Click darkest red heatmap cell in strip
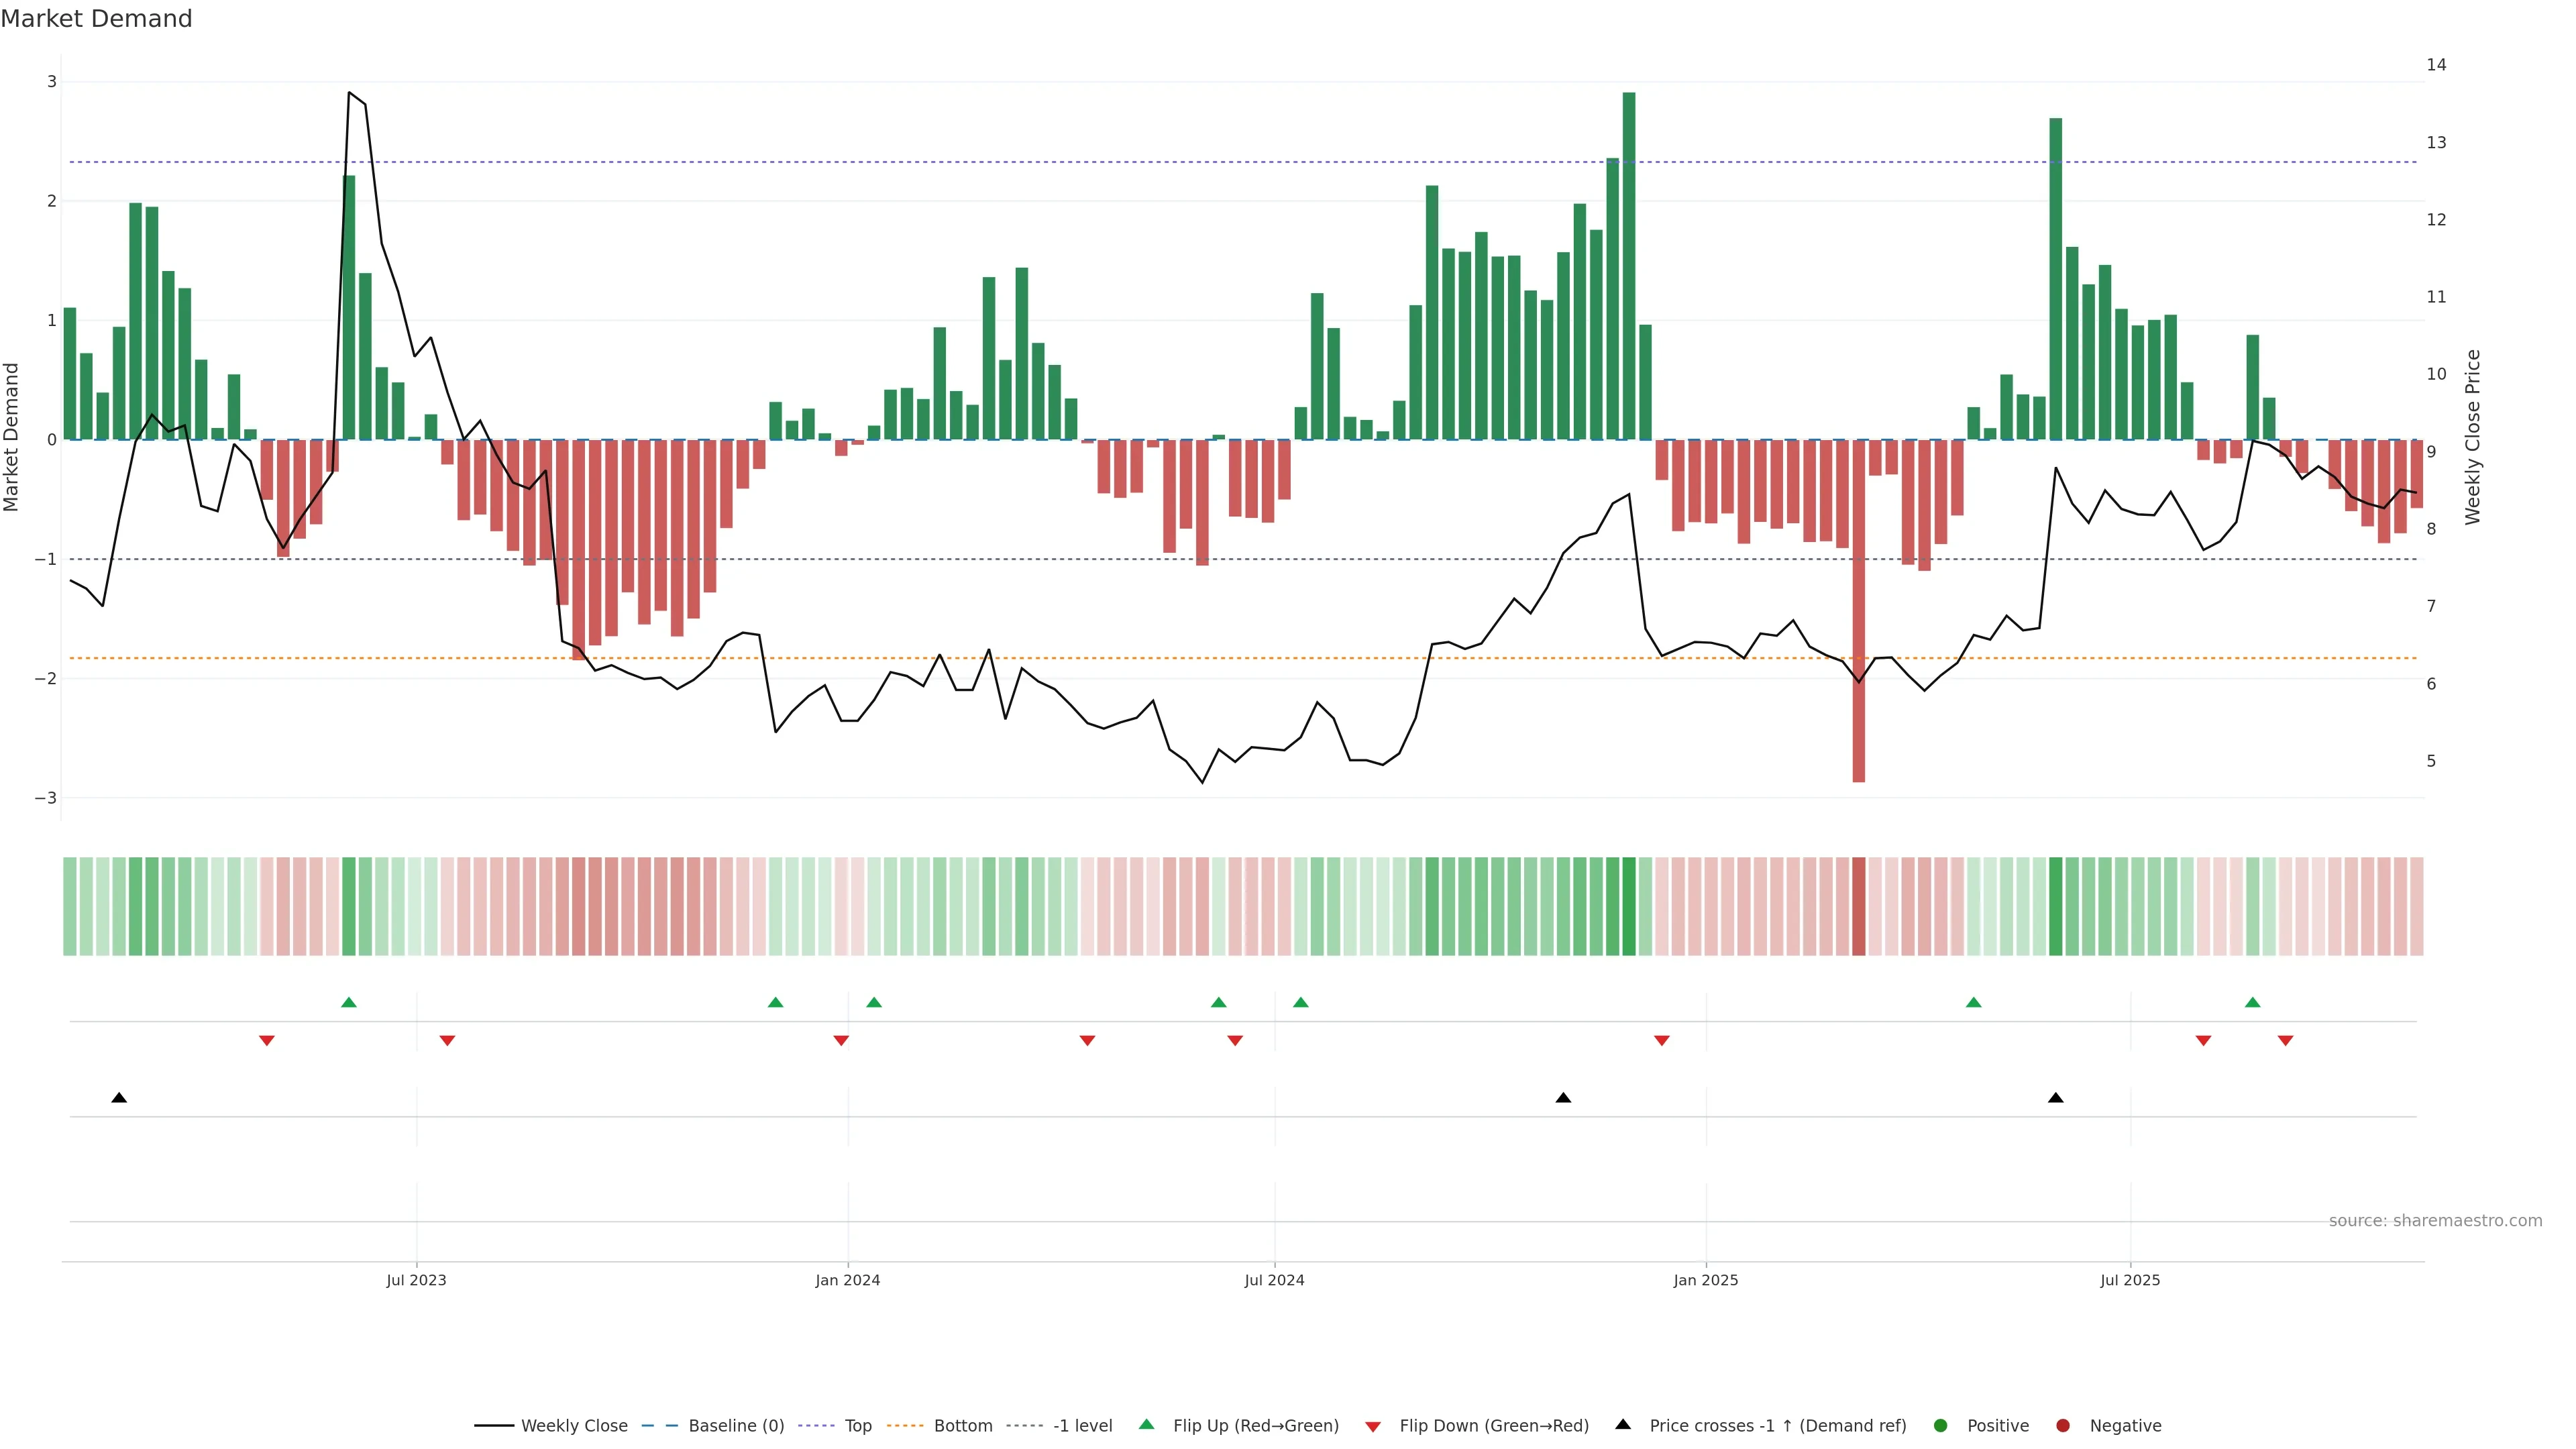The width and height of the screenshot is (2576, 1449). click(x=1858, y=906)
